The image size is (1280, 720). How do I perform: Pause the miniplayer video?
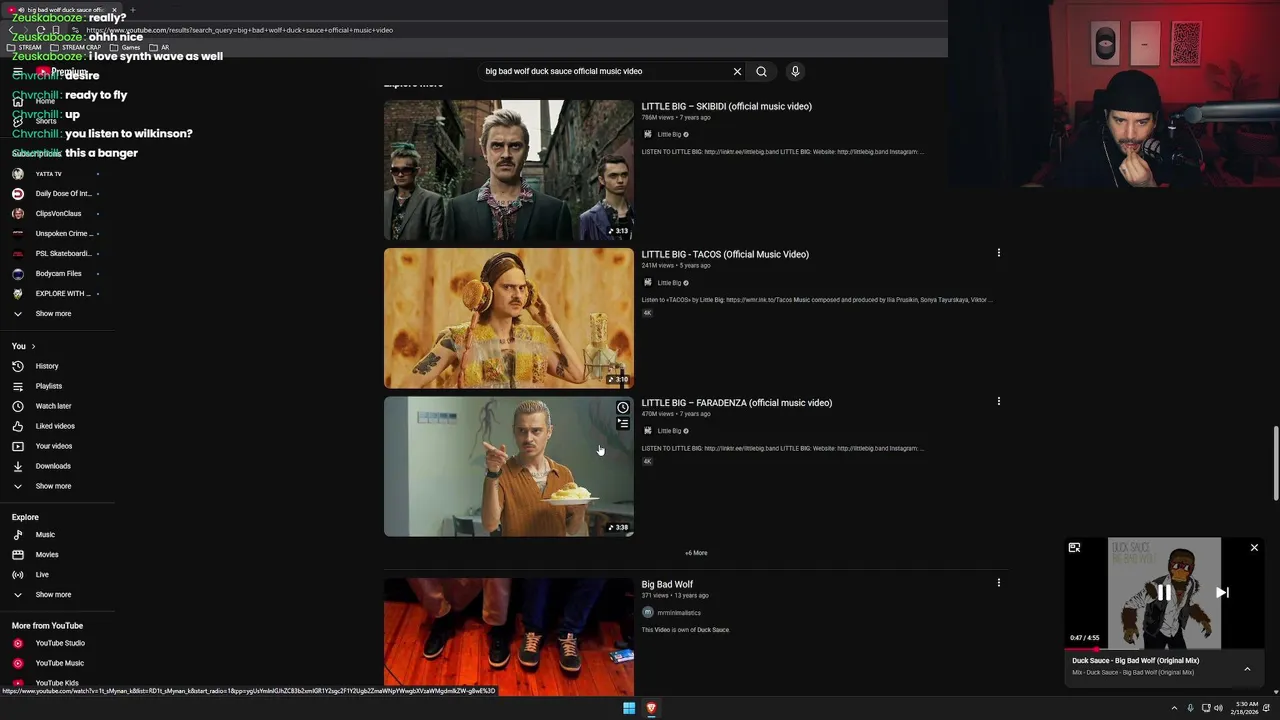(1164, 592)
